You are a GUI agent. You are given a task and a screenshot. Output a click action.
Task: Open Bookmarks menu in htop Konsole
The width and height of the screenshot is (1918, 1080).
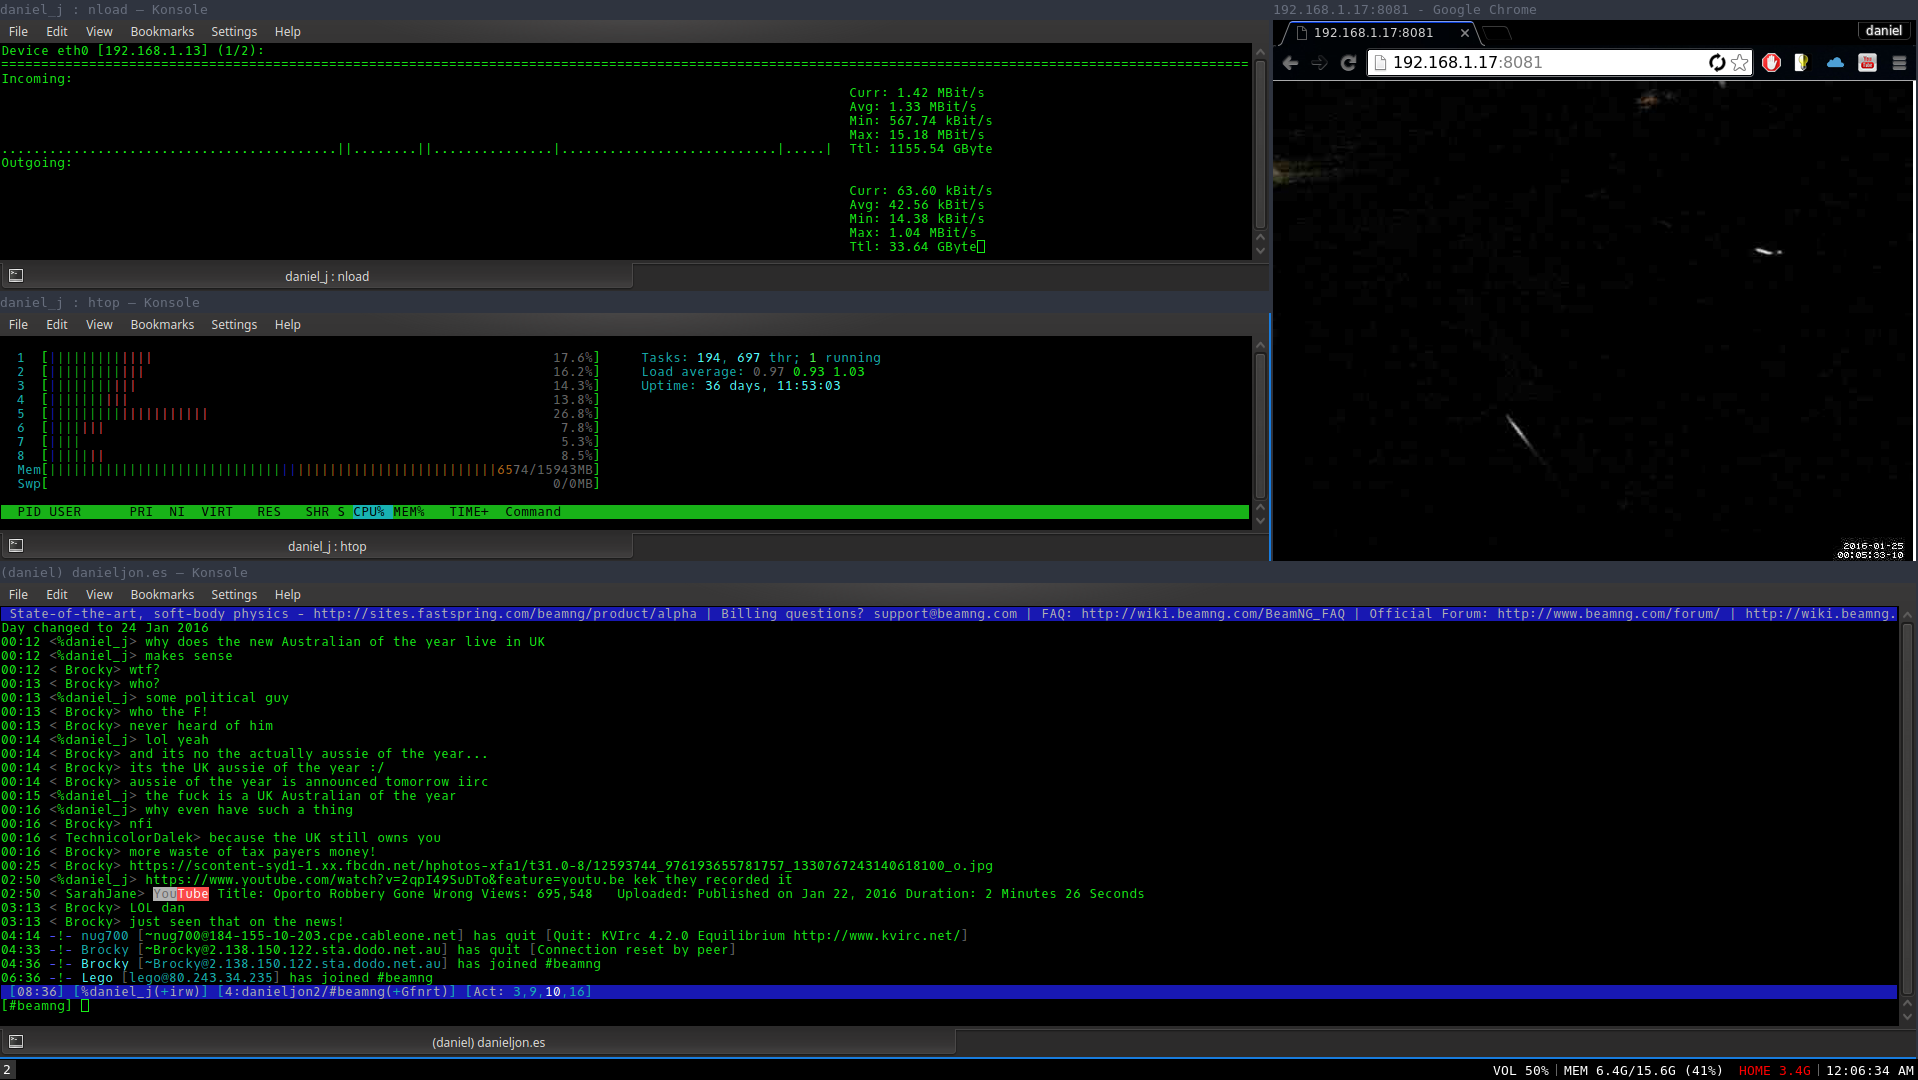coord(162,325)
